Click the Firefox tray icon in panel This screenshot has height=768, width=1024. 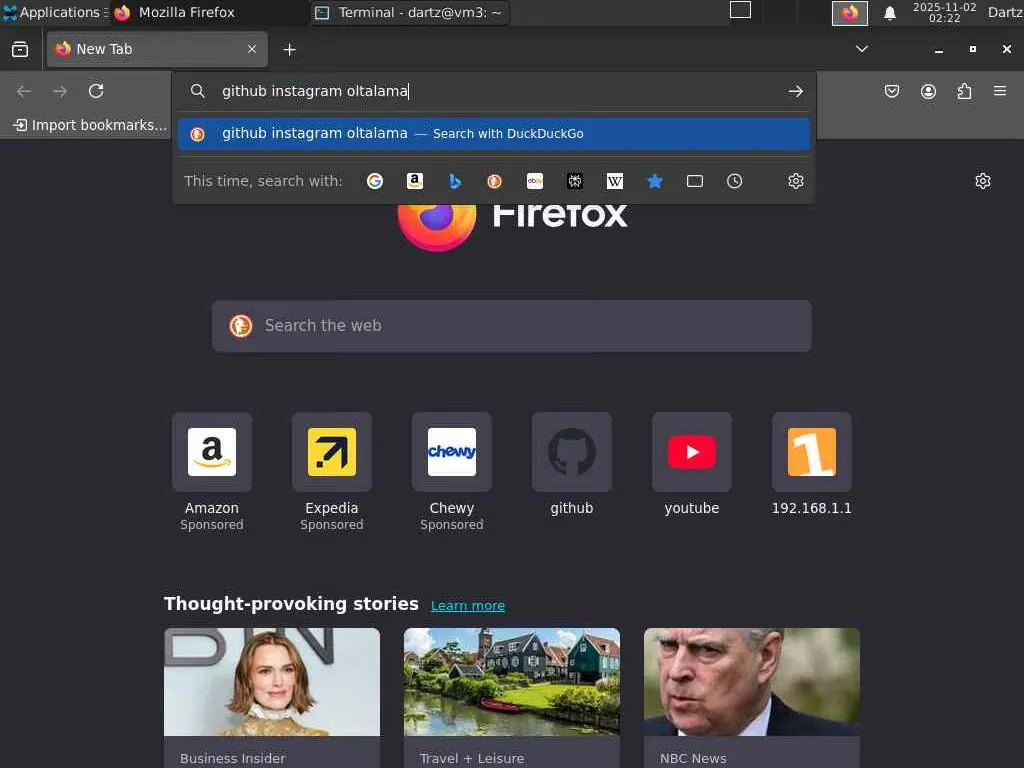(850, 13)
